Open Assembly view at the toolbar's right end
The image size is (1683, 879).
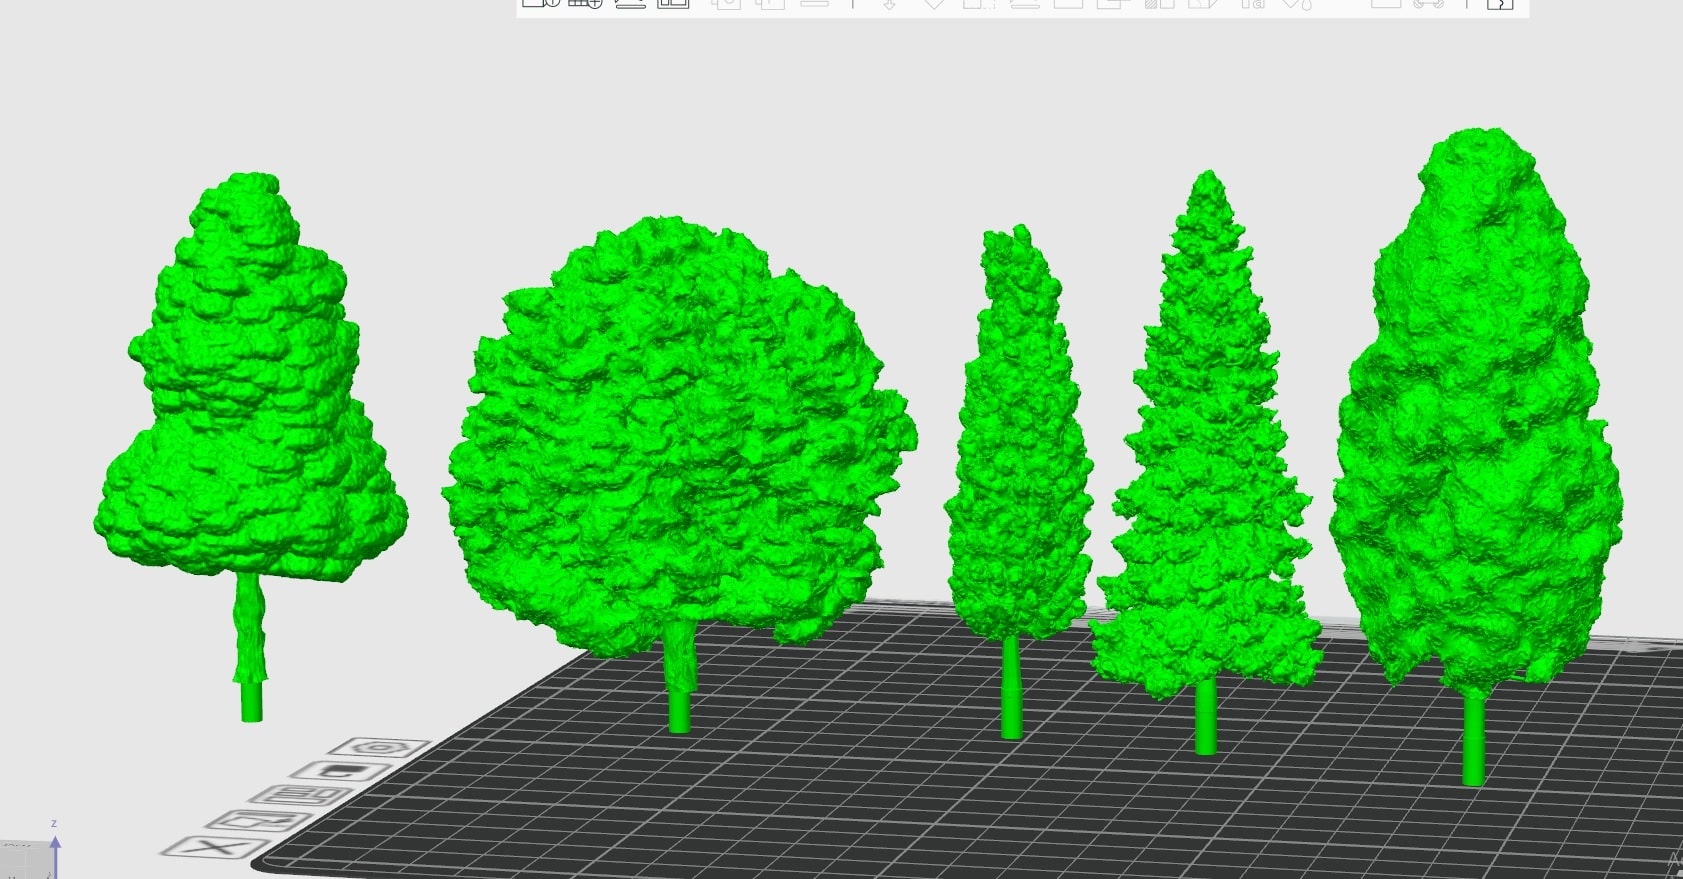(1499, 4)
